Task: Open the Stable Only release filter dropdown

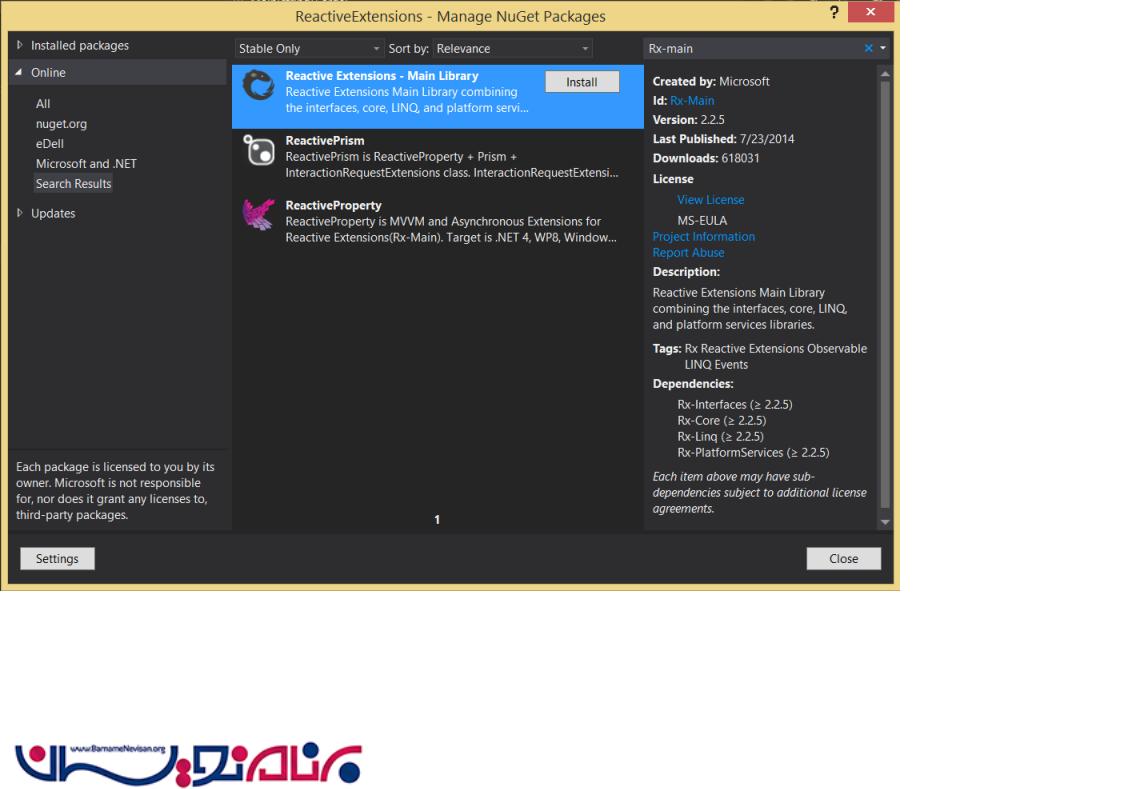Action: coord(309,48)
